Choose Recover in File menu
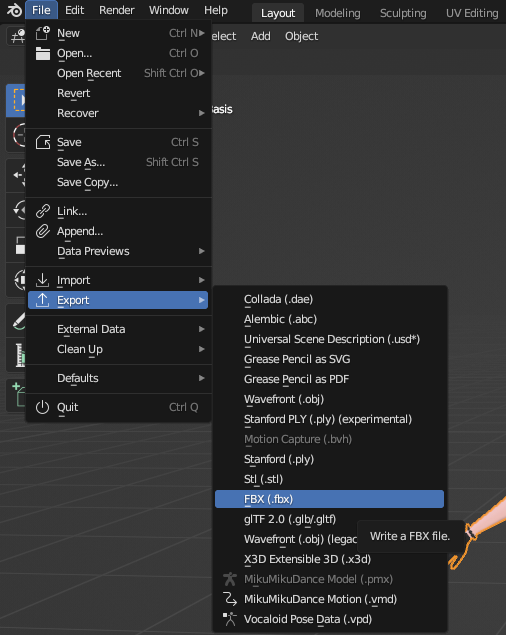 119,113
